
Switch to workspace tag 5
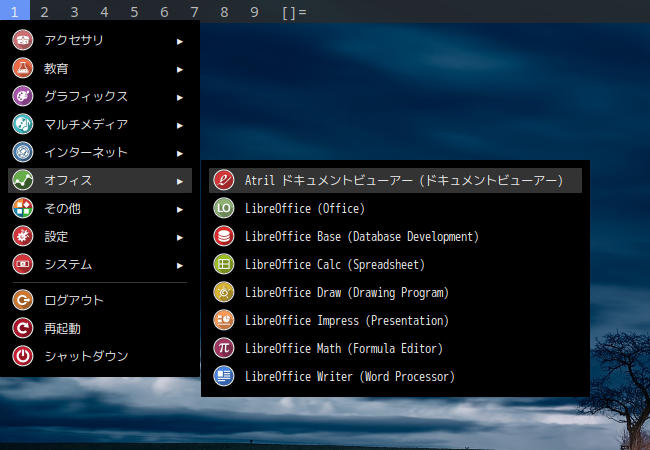[134, 12]
